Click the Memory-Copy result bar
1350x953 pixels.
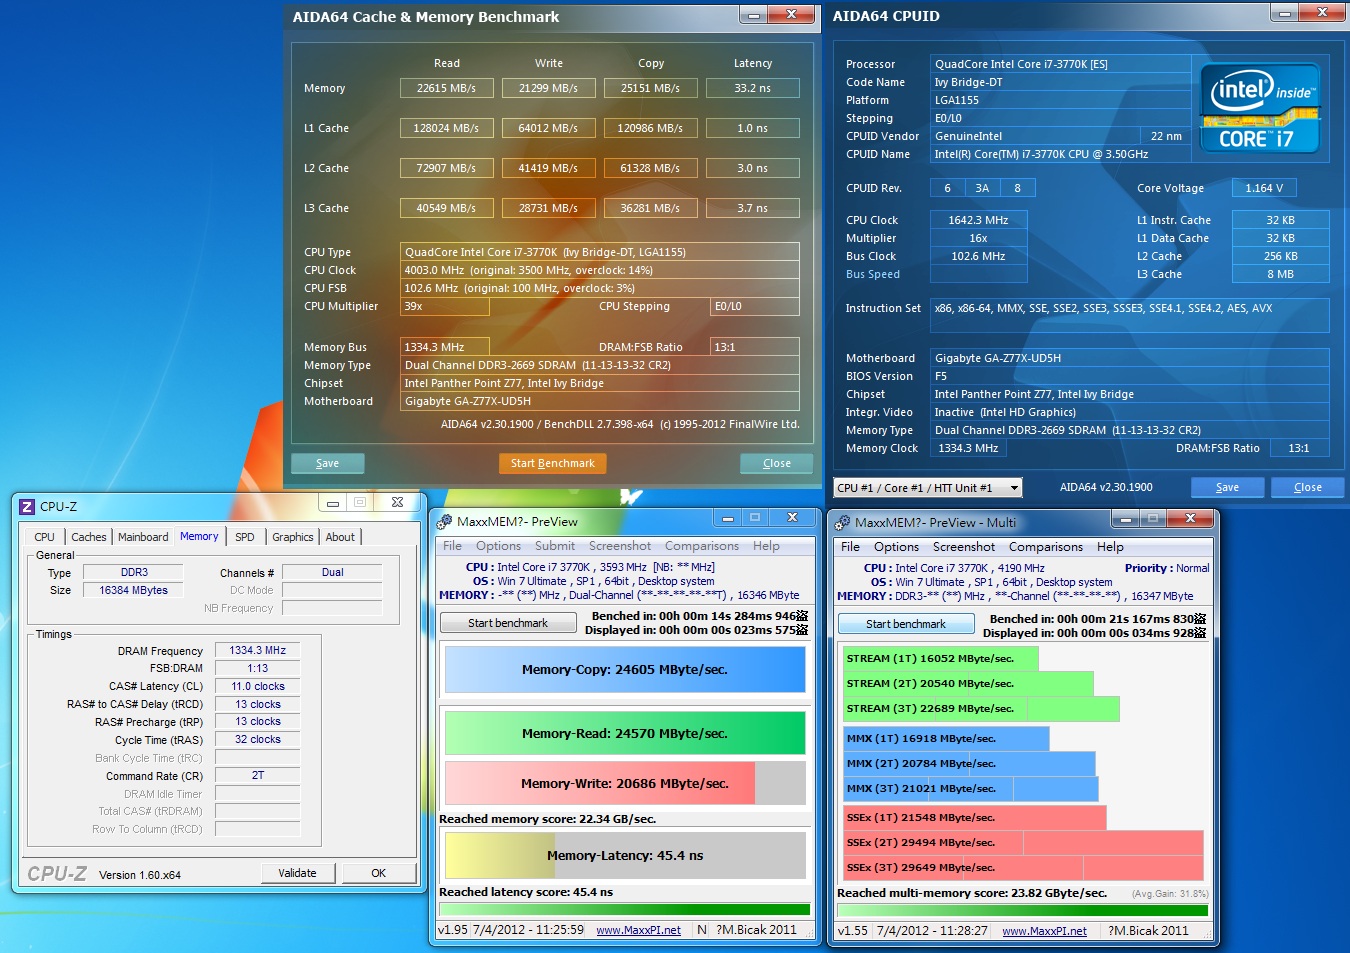[625, 670]
